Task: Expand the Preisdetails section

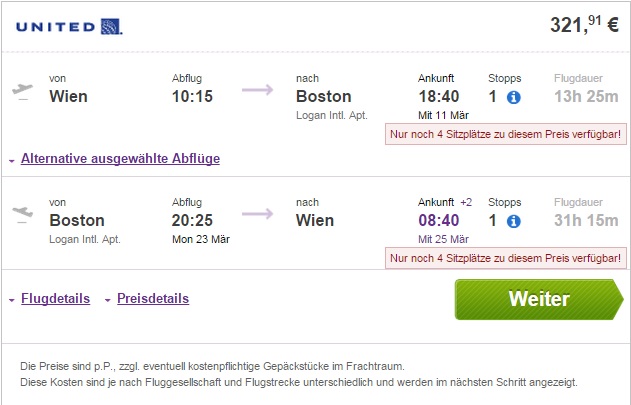Action: (152, 299)
